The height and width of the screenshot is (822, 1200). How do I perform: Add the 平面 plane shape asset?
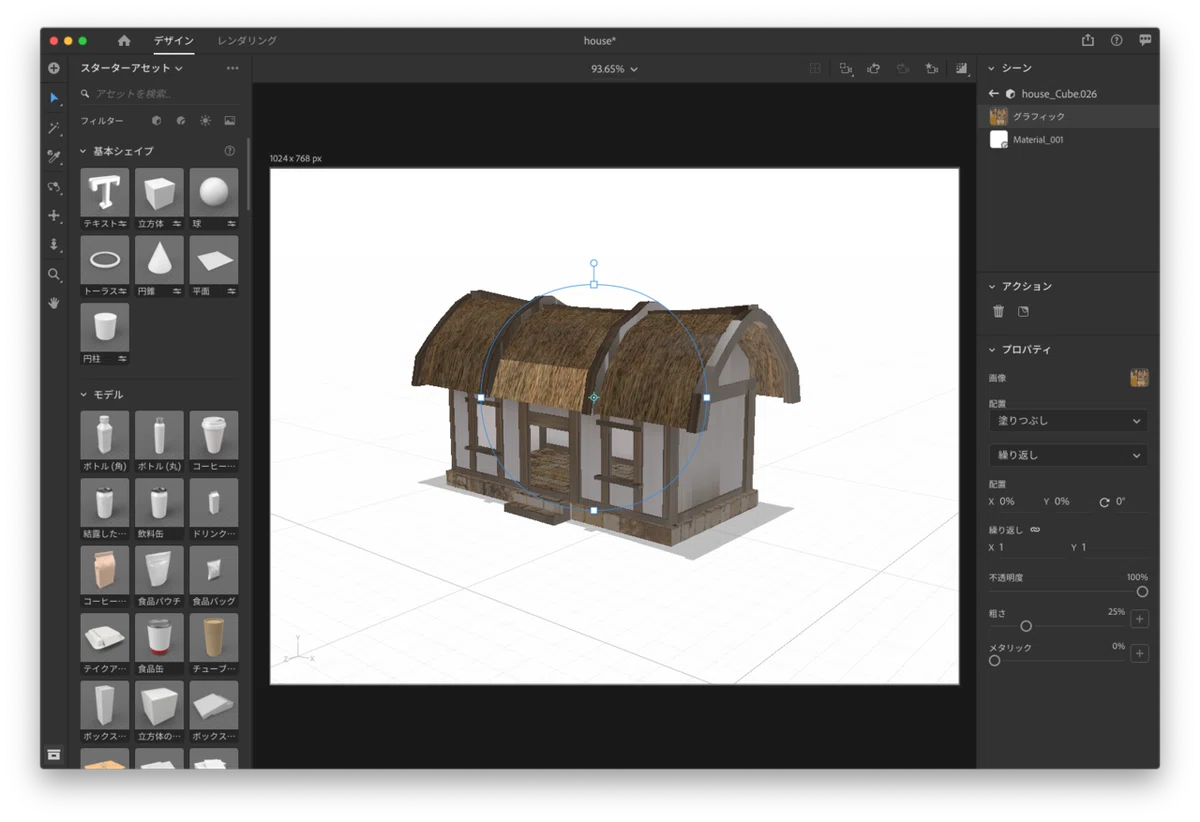[x=214, y=267]
